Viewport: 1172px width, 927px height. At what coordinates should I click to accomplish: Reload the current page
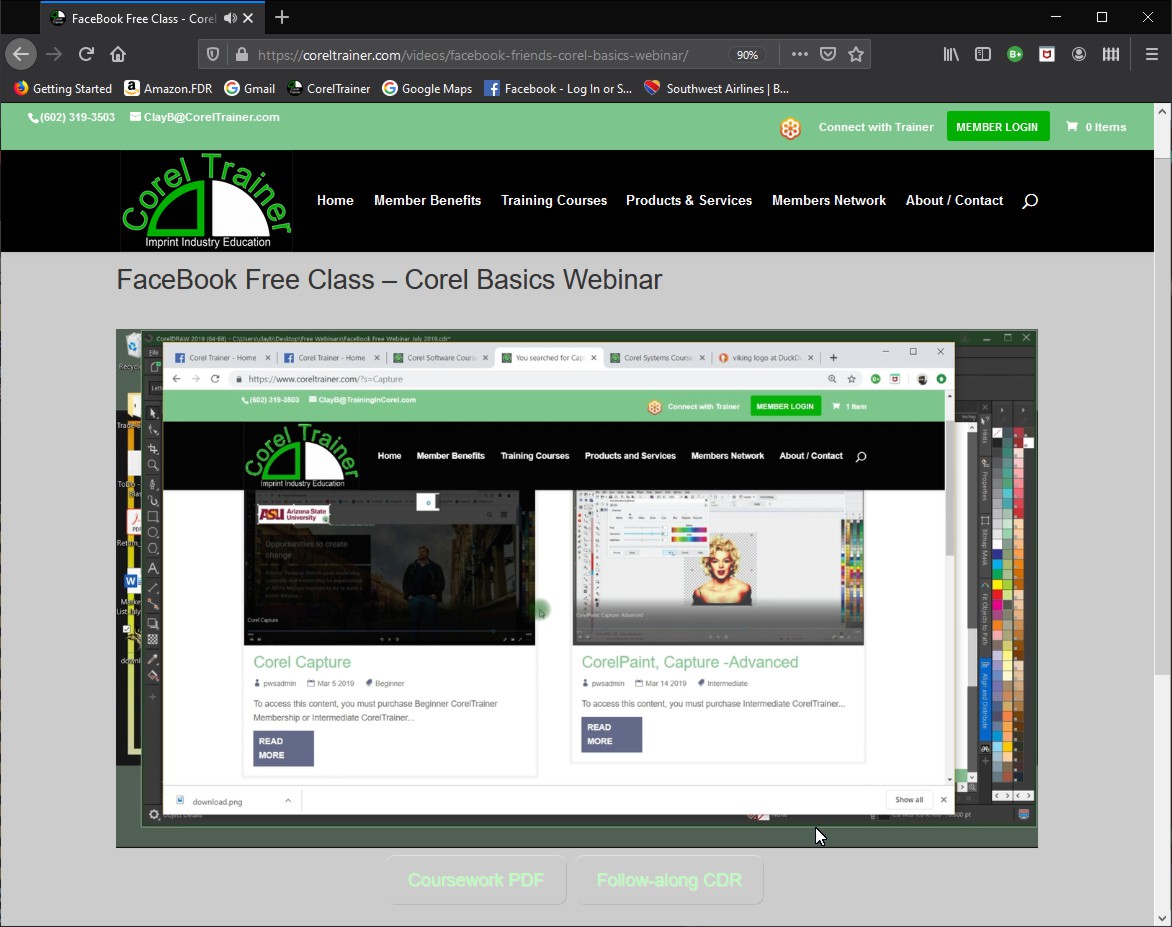click(x=86, y=54)
